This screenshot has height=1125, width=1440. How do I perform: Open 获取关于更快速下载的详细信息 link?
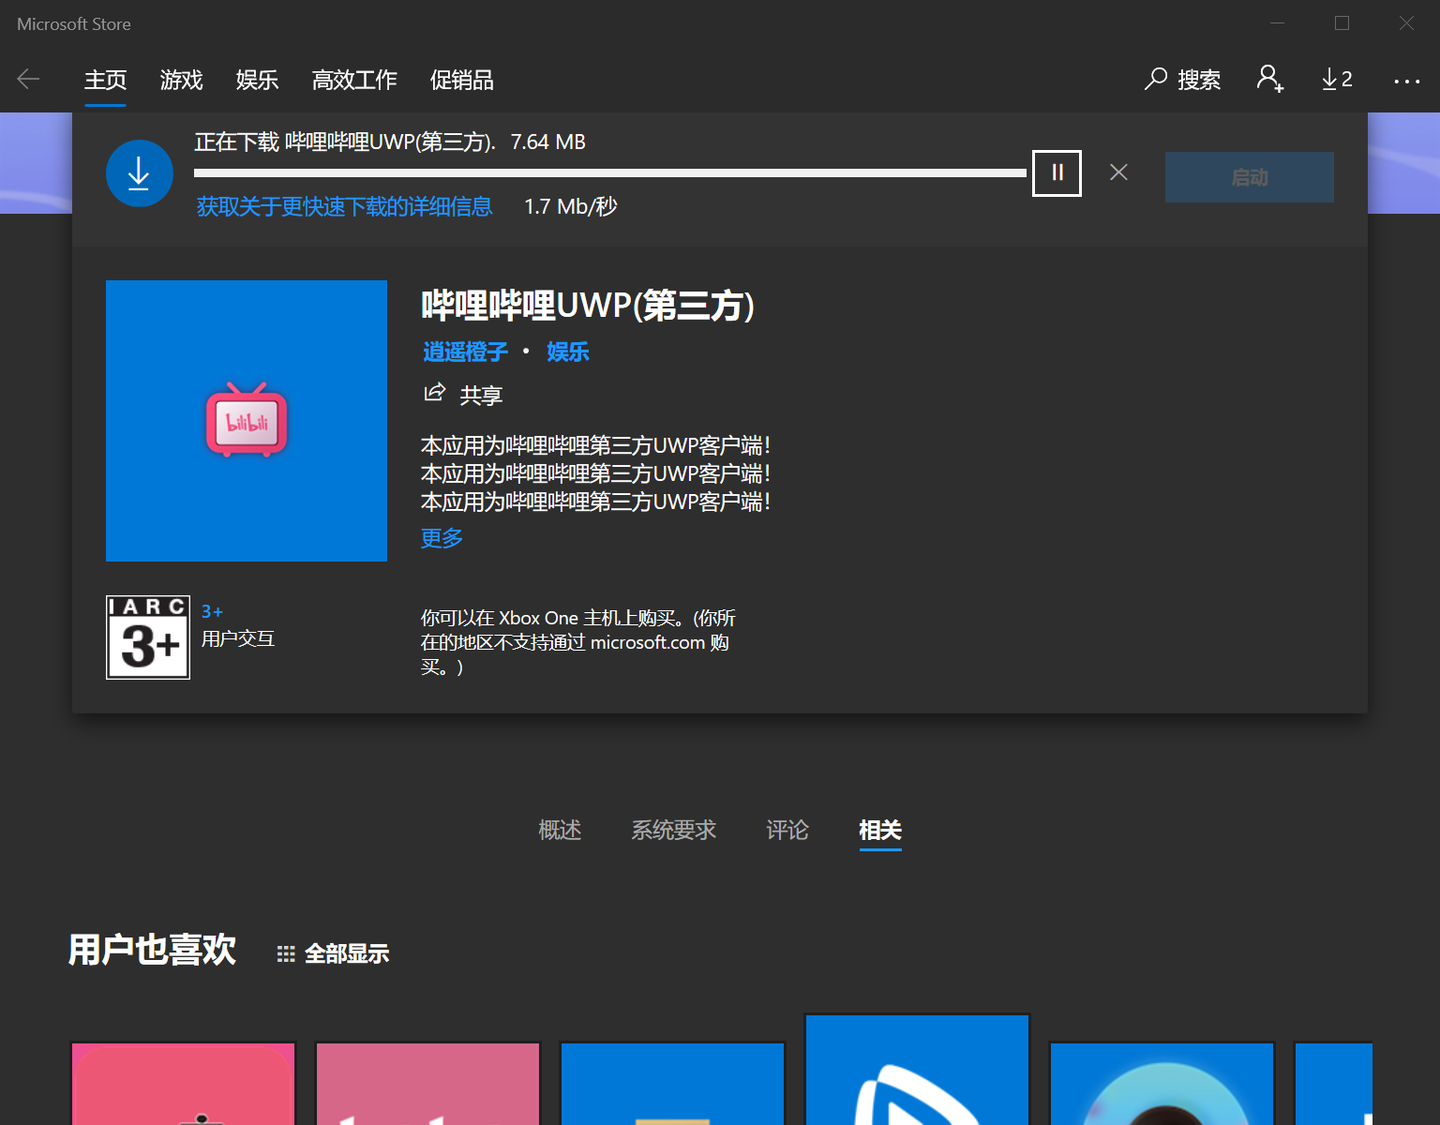tap(344, 206)
